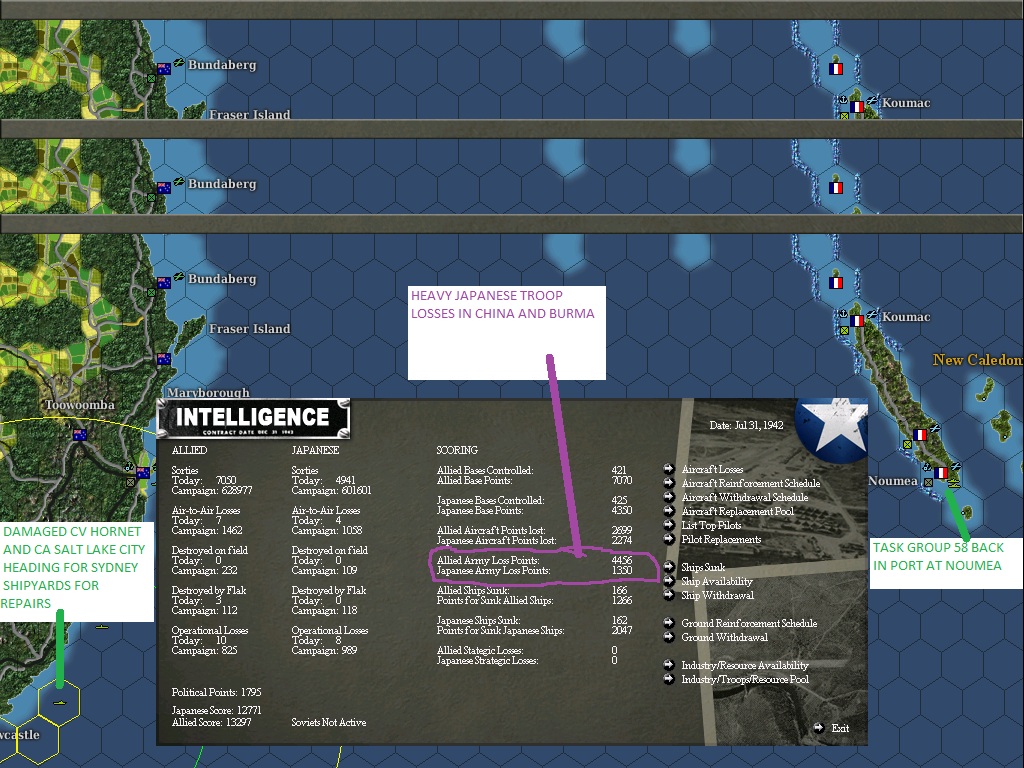1024x768 pixels.
Task: Open Pilot Replacements
Action: pyautogui.click(x=721, y=539)
